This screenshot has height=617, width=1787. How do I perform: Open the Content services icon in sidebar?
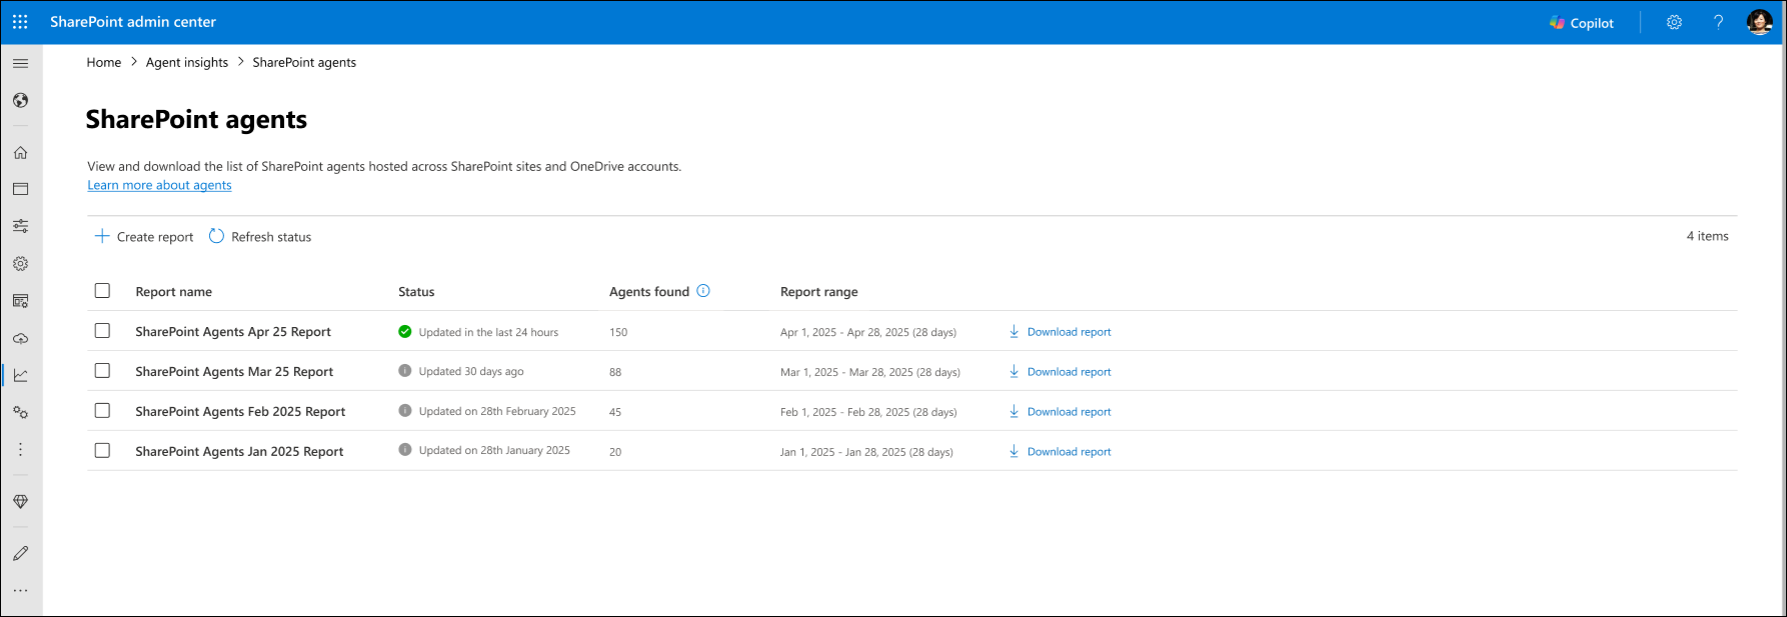(x=20, y=301)
